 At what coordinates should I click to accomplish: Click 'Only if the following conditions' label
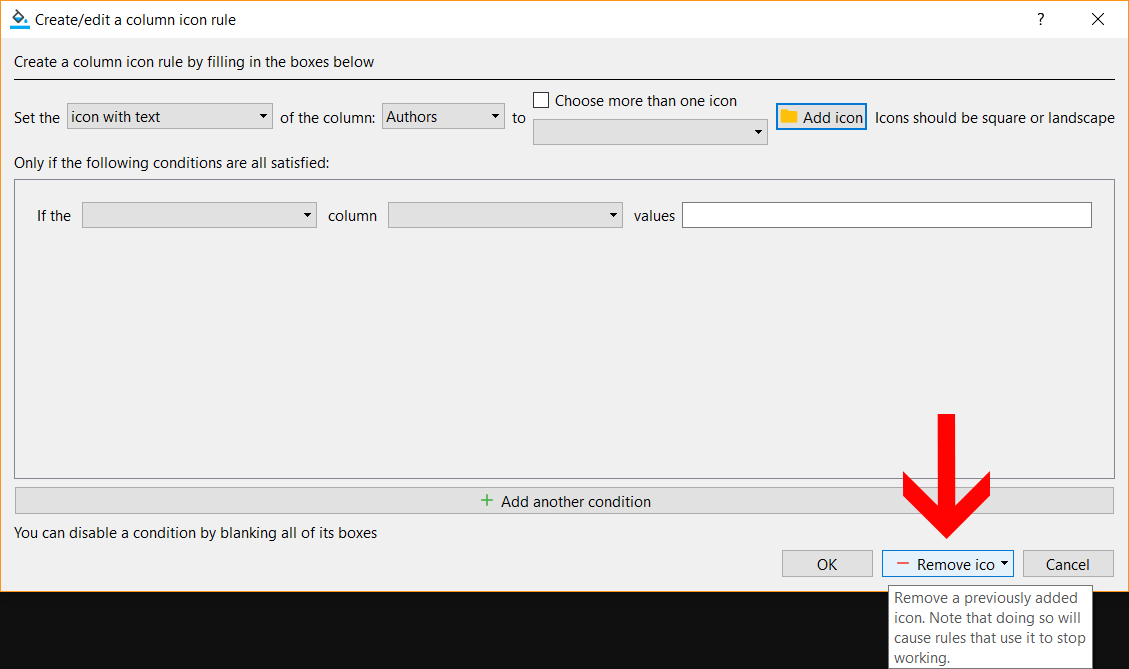(171, 163)
